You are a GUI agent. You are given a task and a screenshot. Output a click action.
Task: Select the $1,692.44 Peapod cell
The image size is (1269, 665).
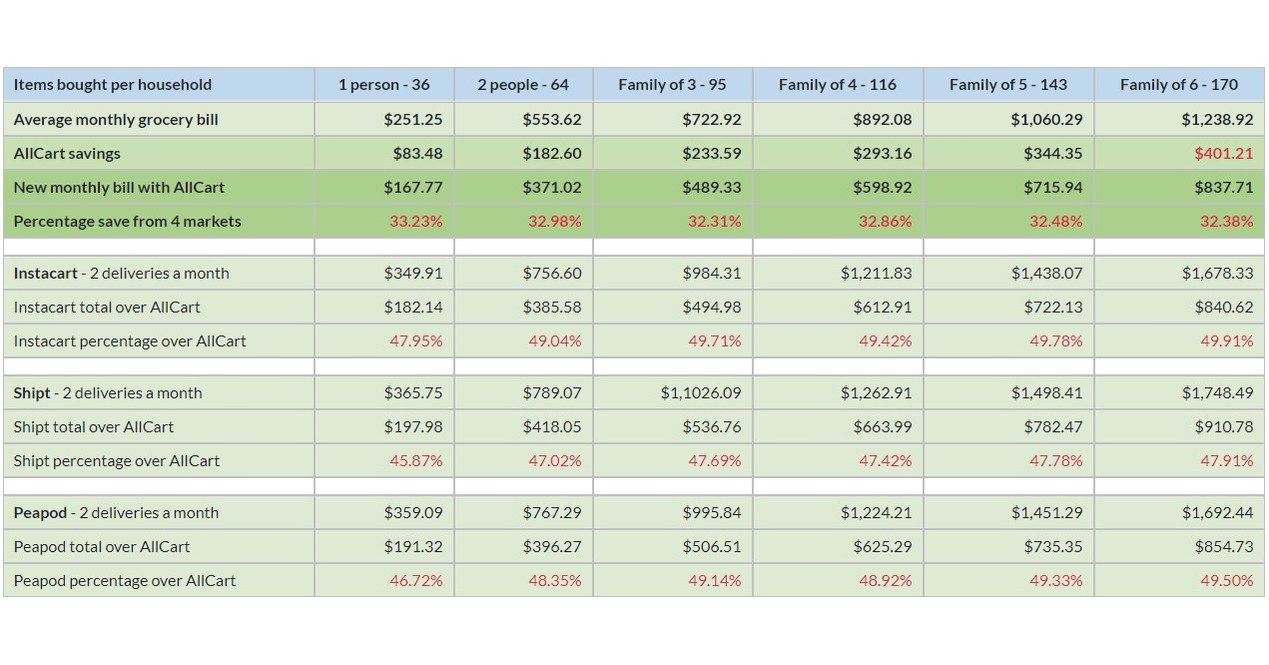click(1179, 514)
